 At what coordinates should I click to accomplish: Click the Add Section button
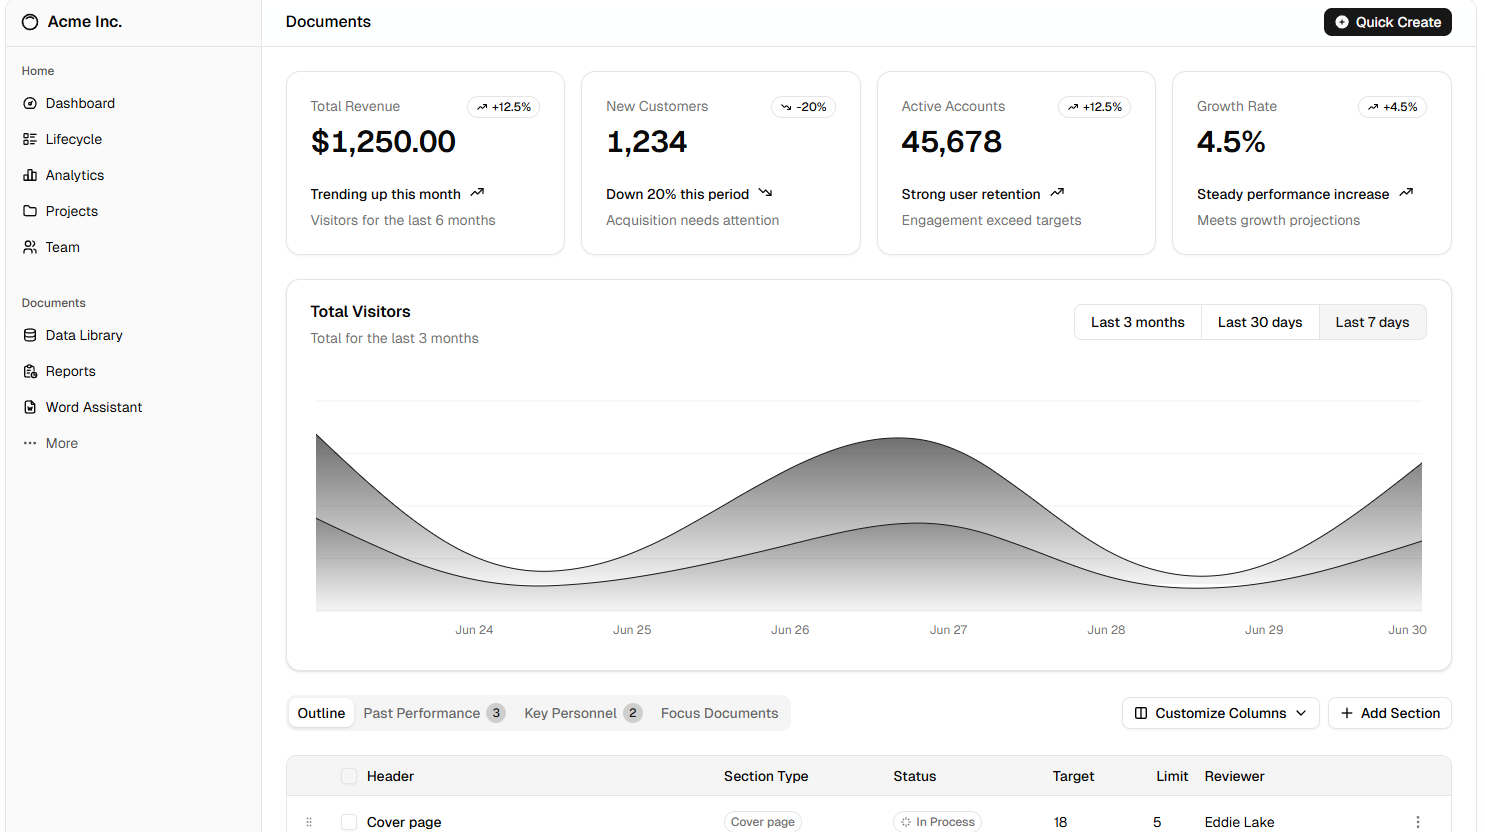click(x=1389, y=713)
